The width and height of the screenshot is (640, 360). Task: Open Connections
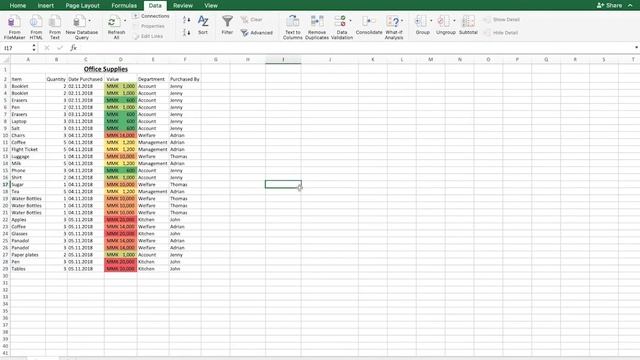point(151,16)
